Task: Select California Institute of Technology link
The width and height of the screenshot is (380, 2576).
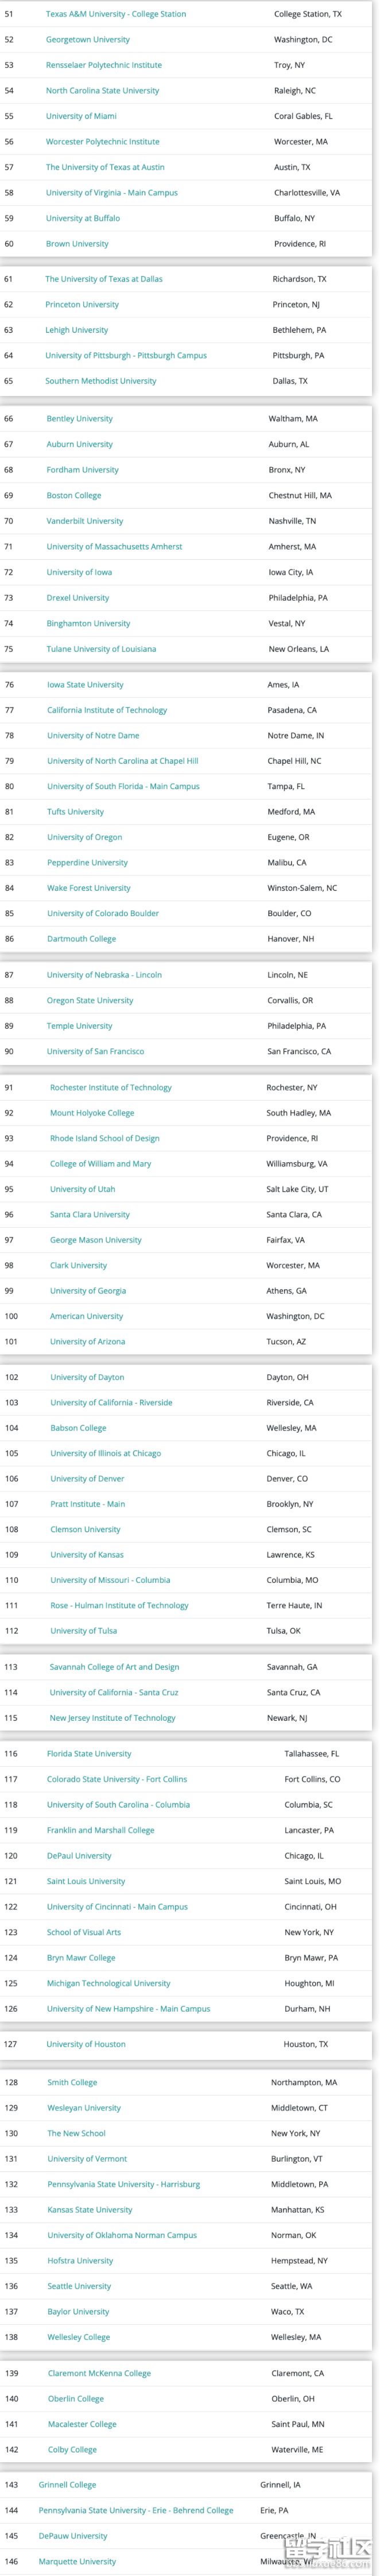Action: (107, 710)
